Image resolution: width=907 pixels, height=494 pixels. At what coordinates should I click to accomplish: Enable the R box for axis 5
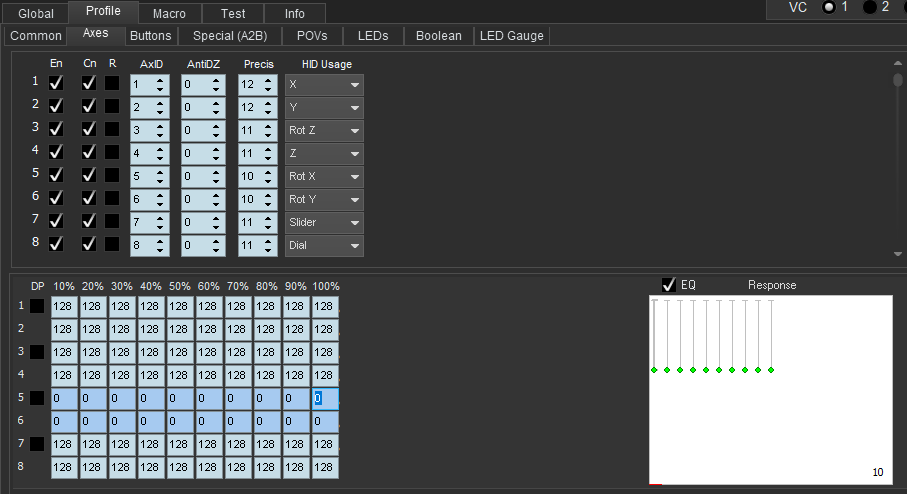(x=112, y=175)
